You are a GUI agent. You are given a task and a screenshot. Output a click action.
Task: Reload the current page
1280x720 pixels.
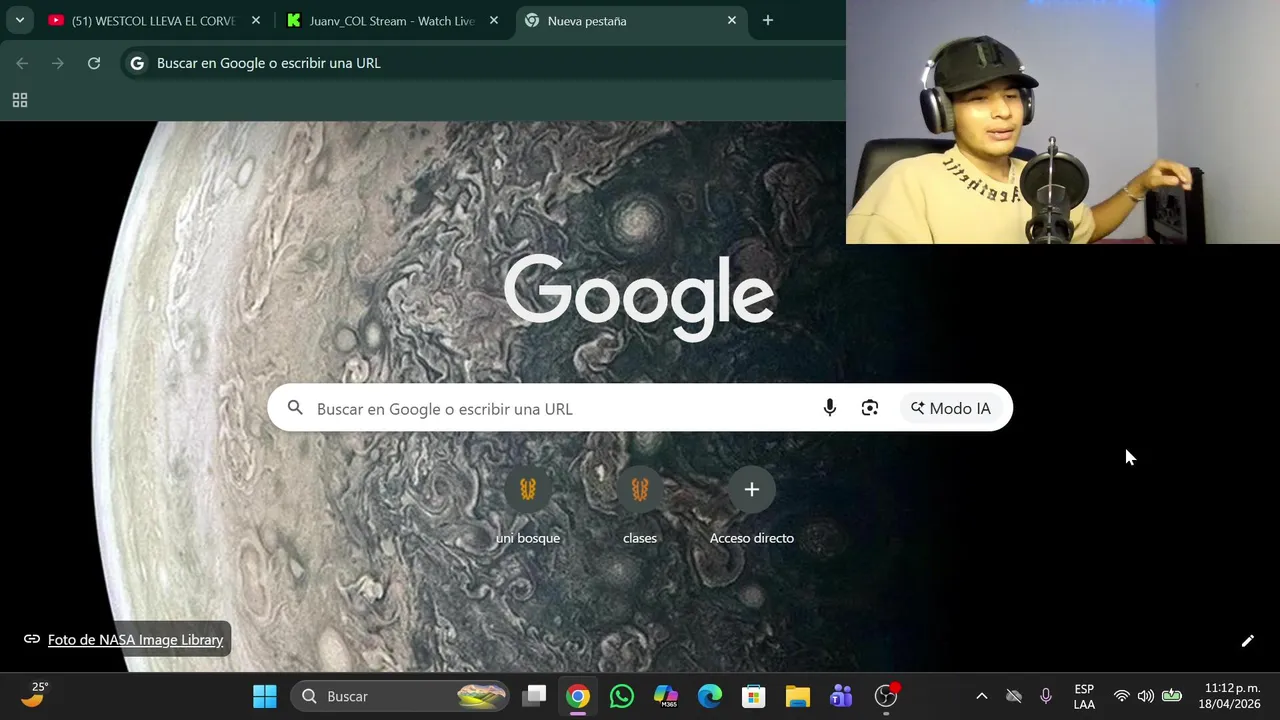[94, 63]
